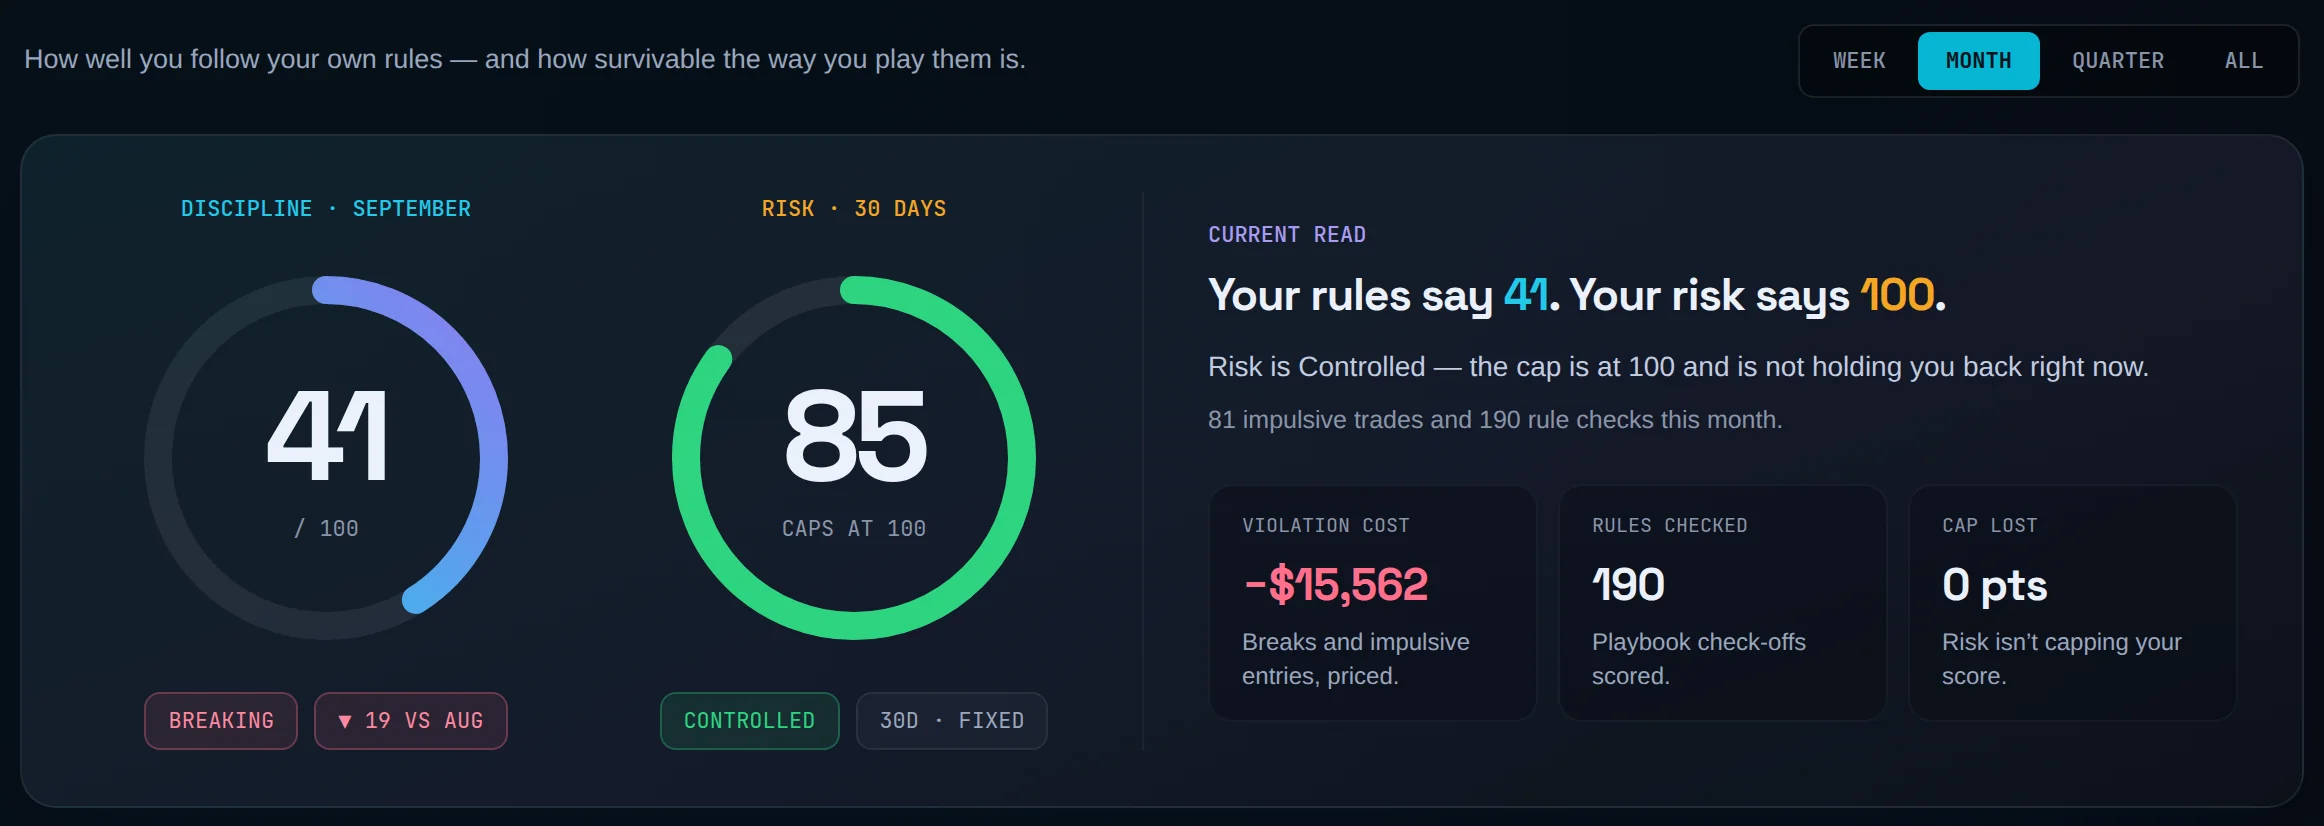2324x826 pixels.
Task: Switch to the WEEK time range
Action: click(x=1859, y=61)
